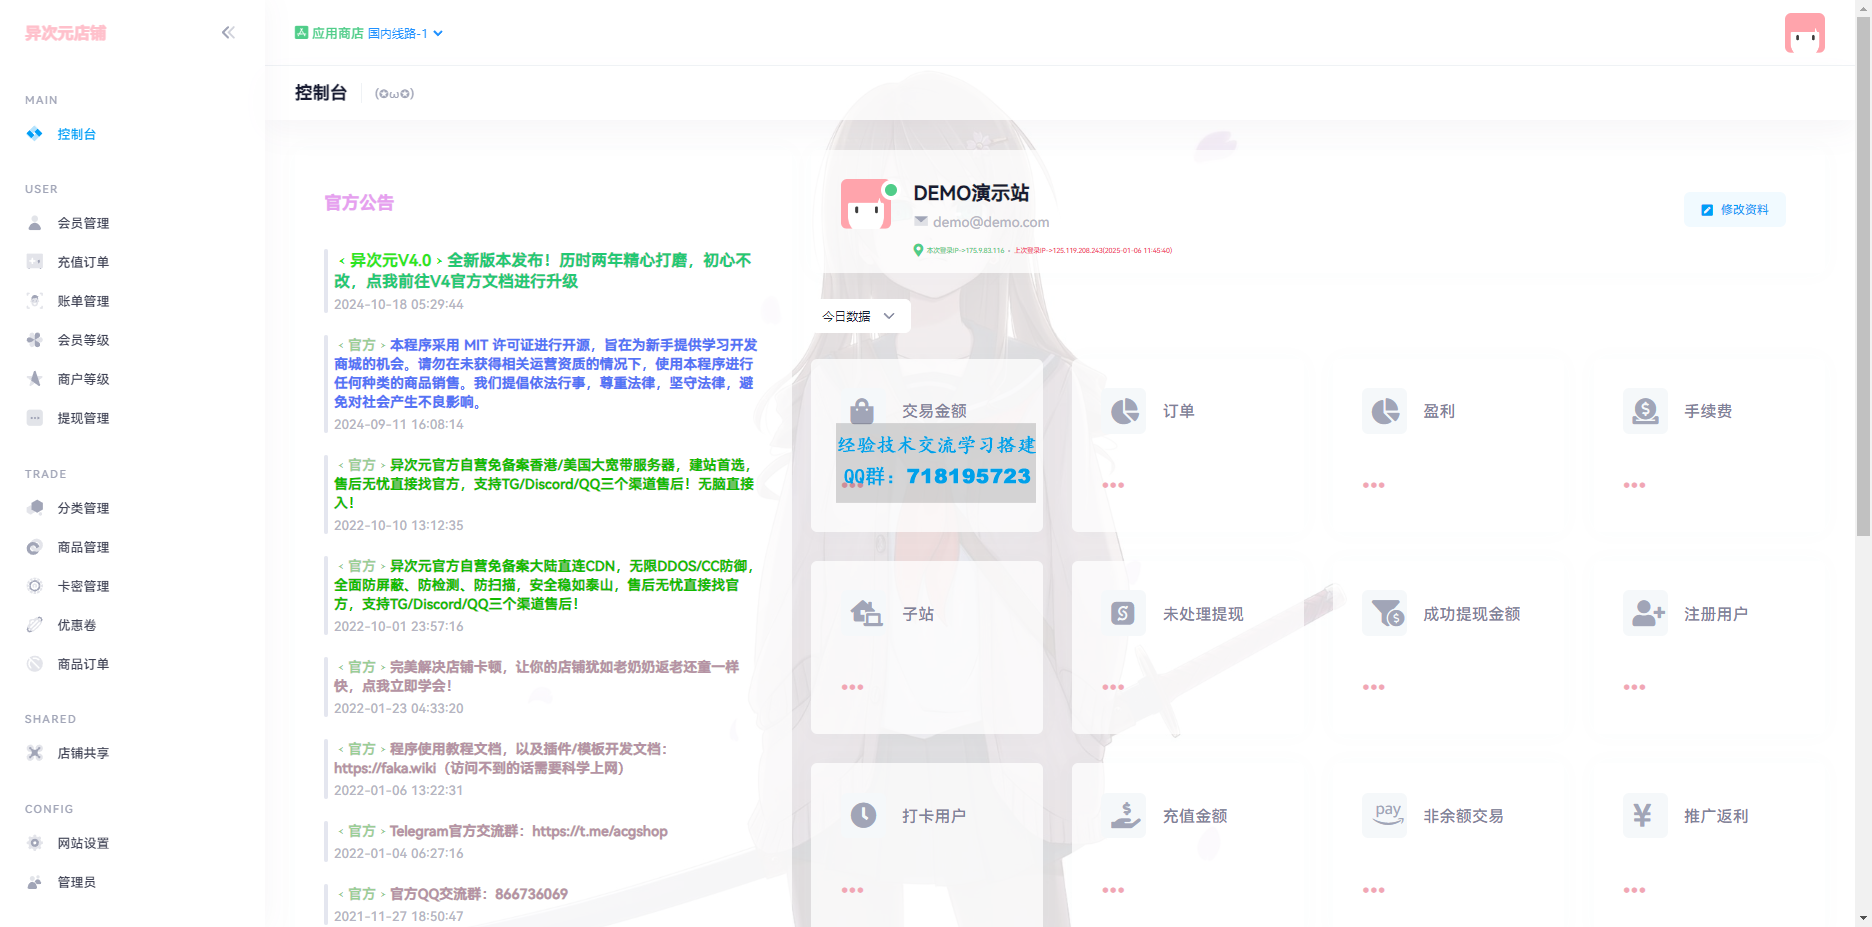Select 网站设置 from the sidebar

pyautogui.click(x=83, y=843)
